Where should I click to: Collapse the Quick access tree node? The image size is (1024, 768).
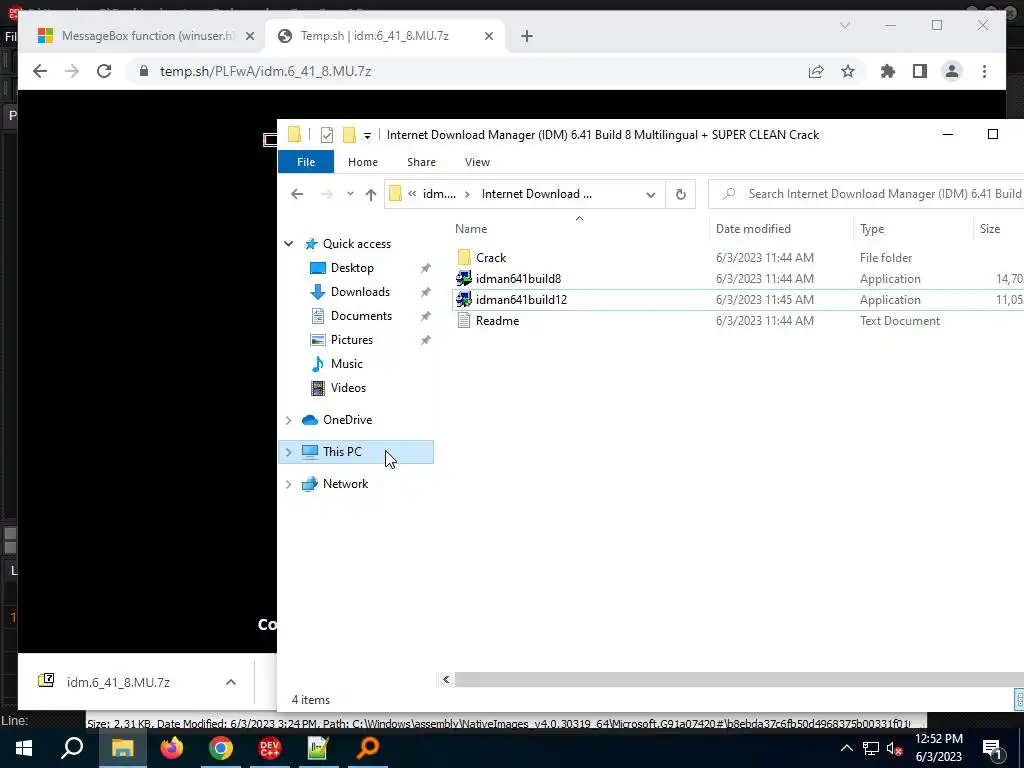(289, 244)
